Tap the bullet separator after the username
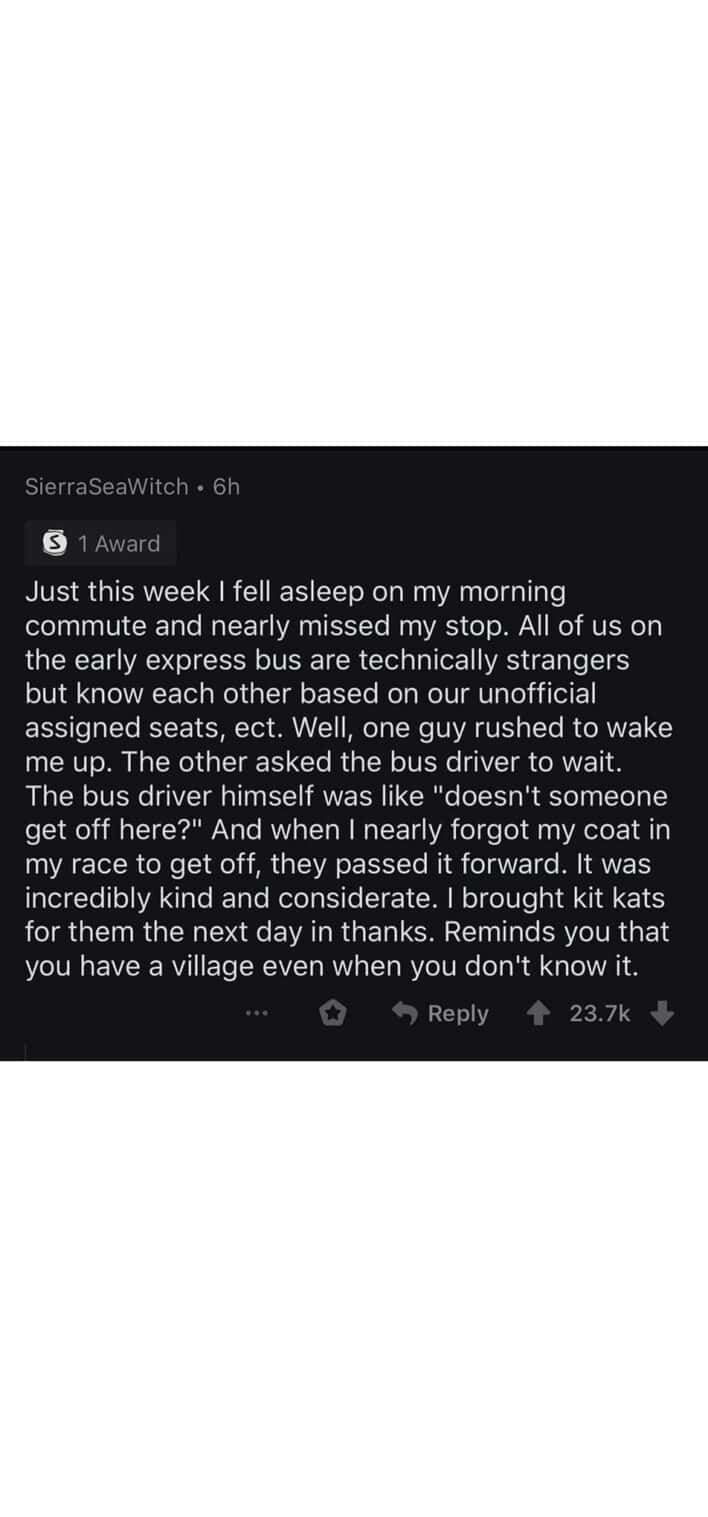Image resolution: width=708 pixels, height=1517 pixels. [201, 487]
